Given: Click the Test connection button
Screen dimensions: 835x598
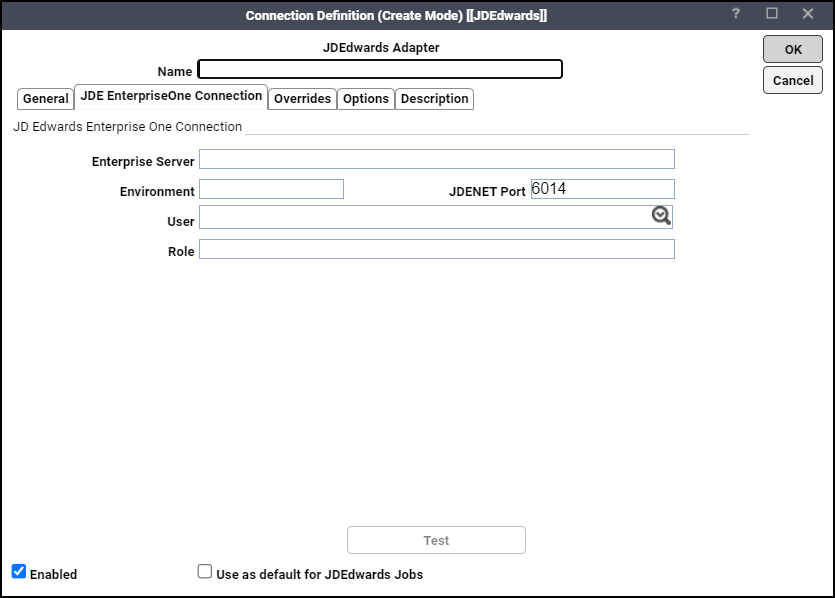Looking at the screenshot, I should coord(436,540).
